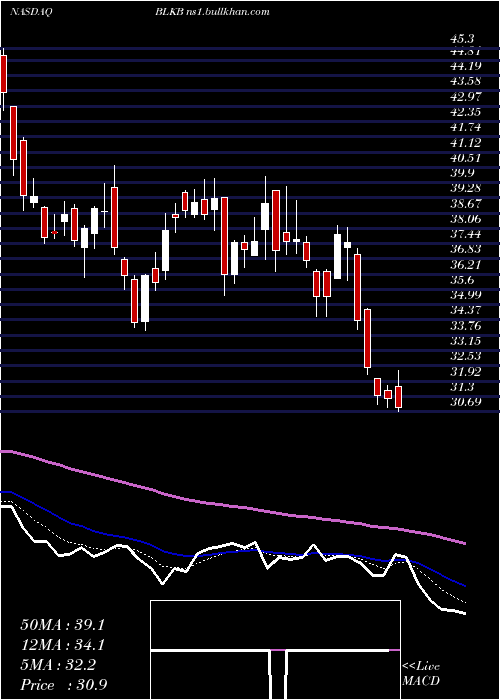This screenshot has height=700, width=500.
Task: Click the 42.97 price axis label
Action: tap(466, 96)
